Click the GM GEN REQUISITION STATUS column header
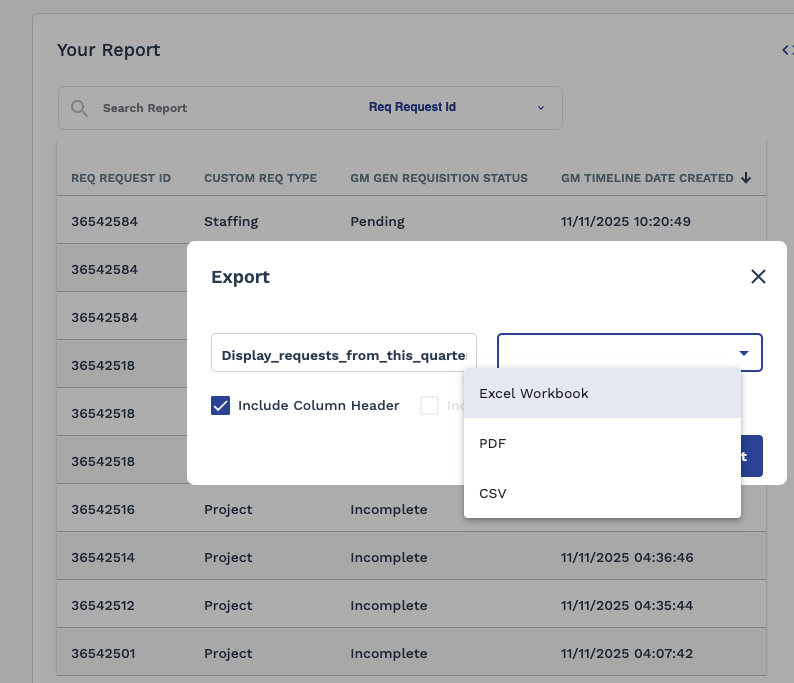The height and width of the screenshot is (683, 794). (438, 178)
